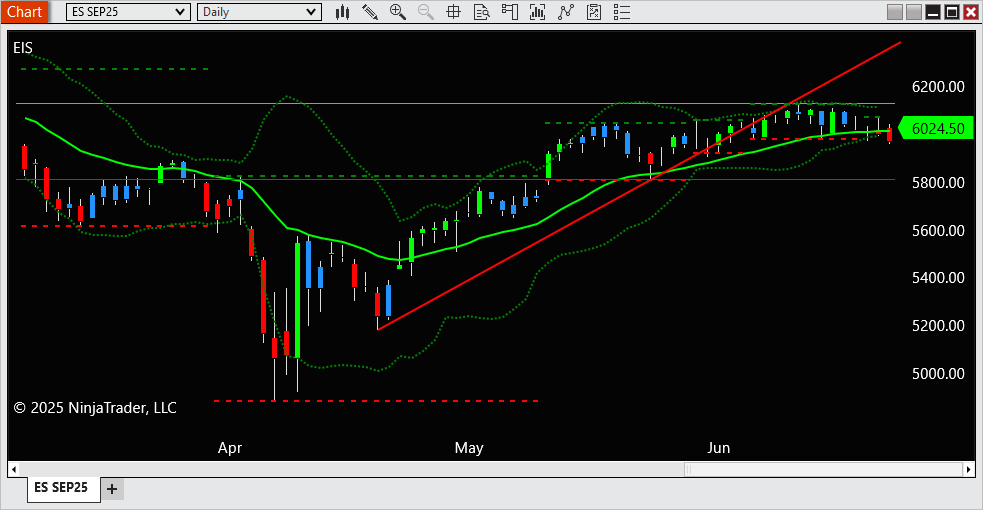983x510 pixels.
Task: Close the chart window
Action: point(970,12)
